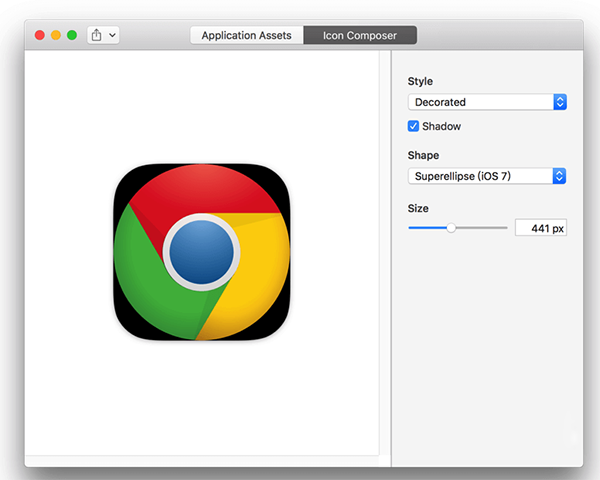Click the gray unfilled Size slider track

[x=482, y=228]
